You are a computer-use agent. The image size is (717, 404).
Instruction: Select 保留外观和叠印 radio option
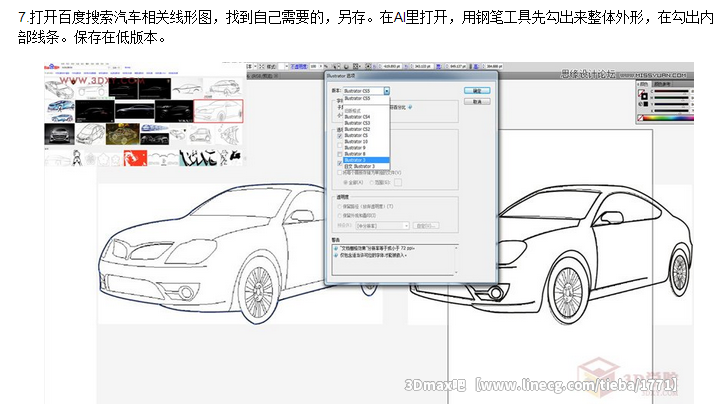pyautogui.click(x=340, y=216)
